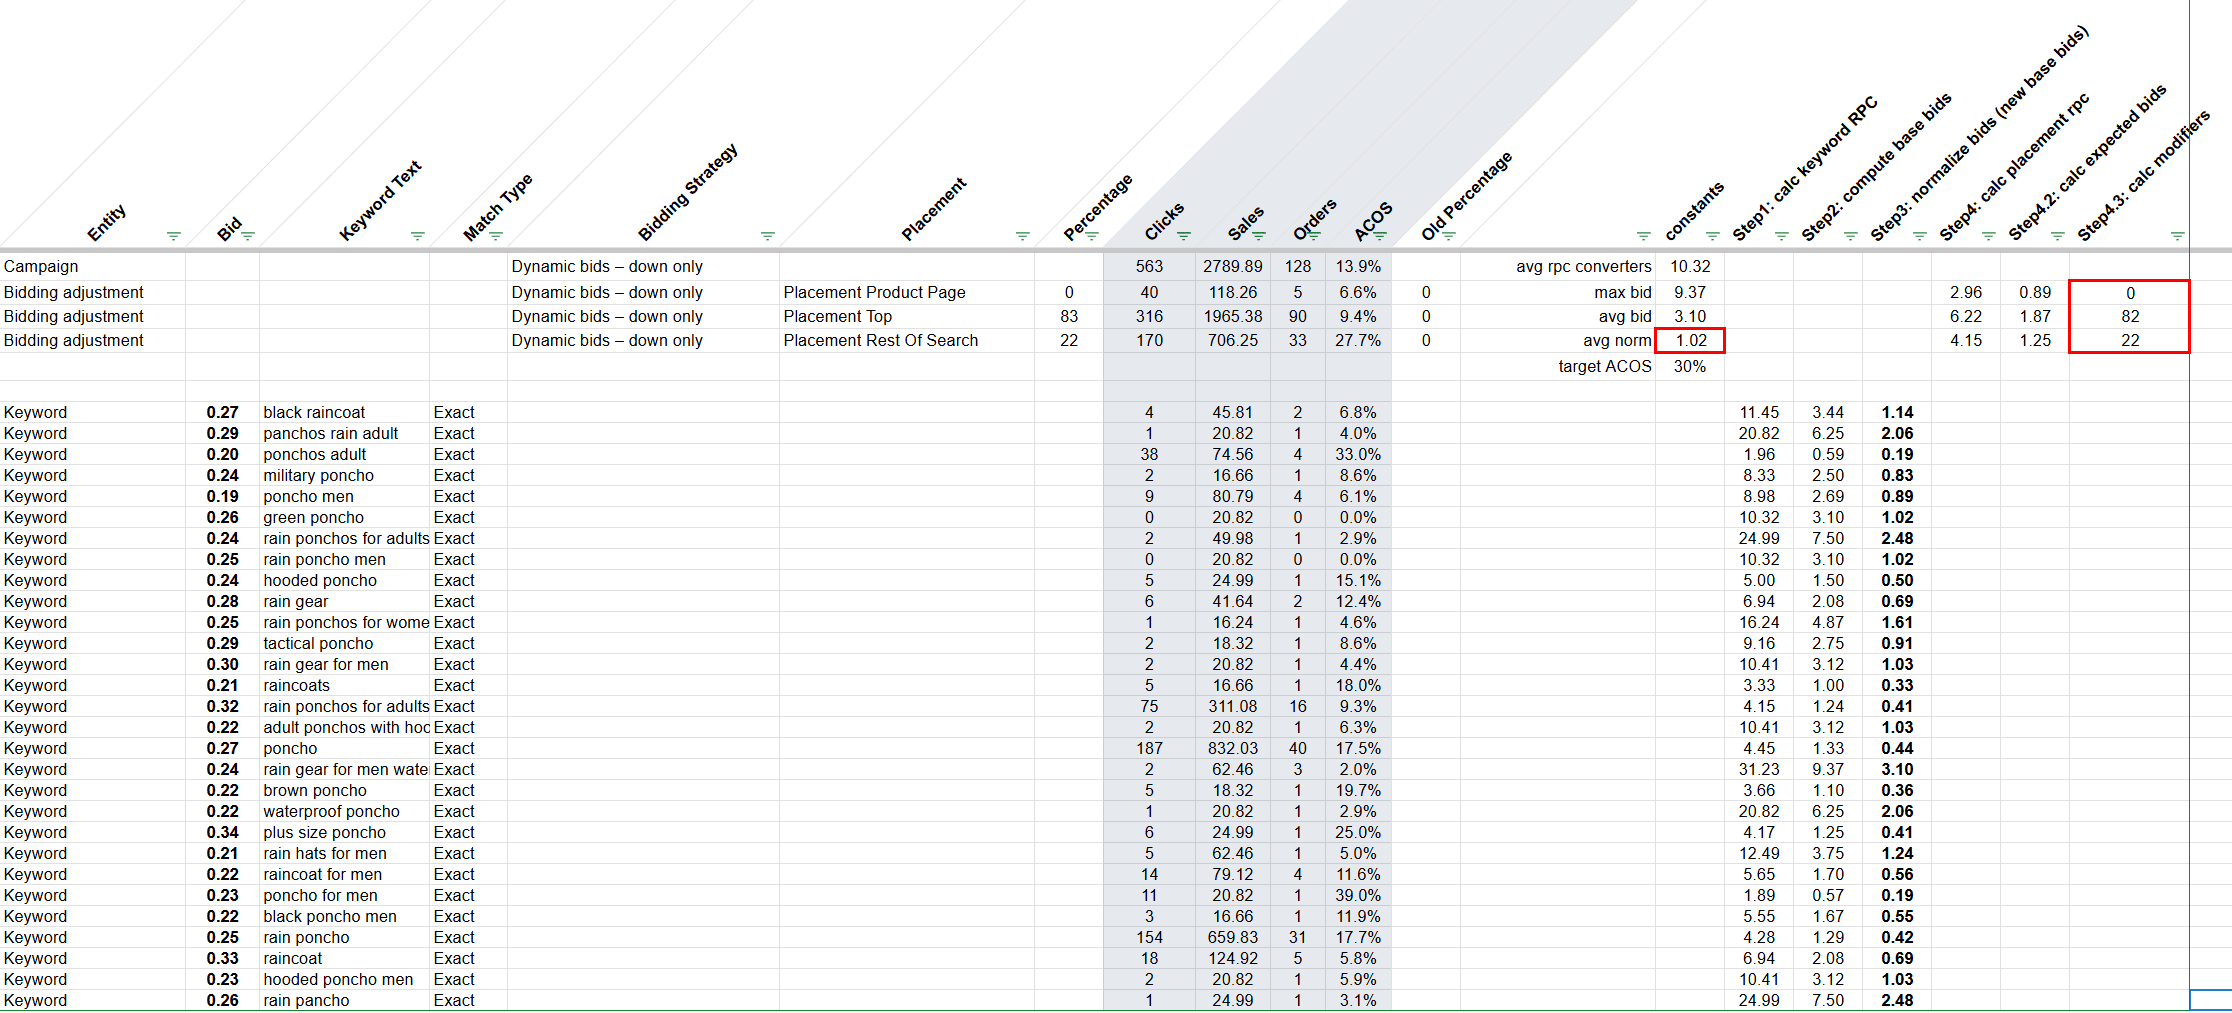Image resolution: width=2232 pixels, height=1013 pixels.
Task: Select the 'tactical poncho' keyword cell
Action: [x=344, y=643]
